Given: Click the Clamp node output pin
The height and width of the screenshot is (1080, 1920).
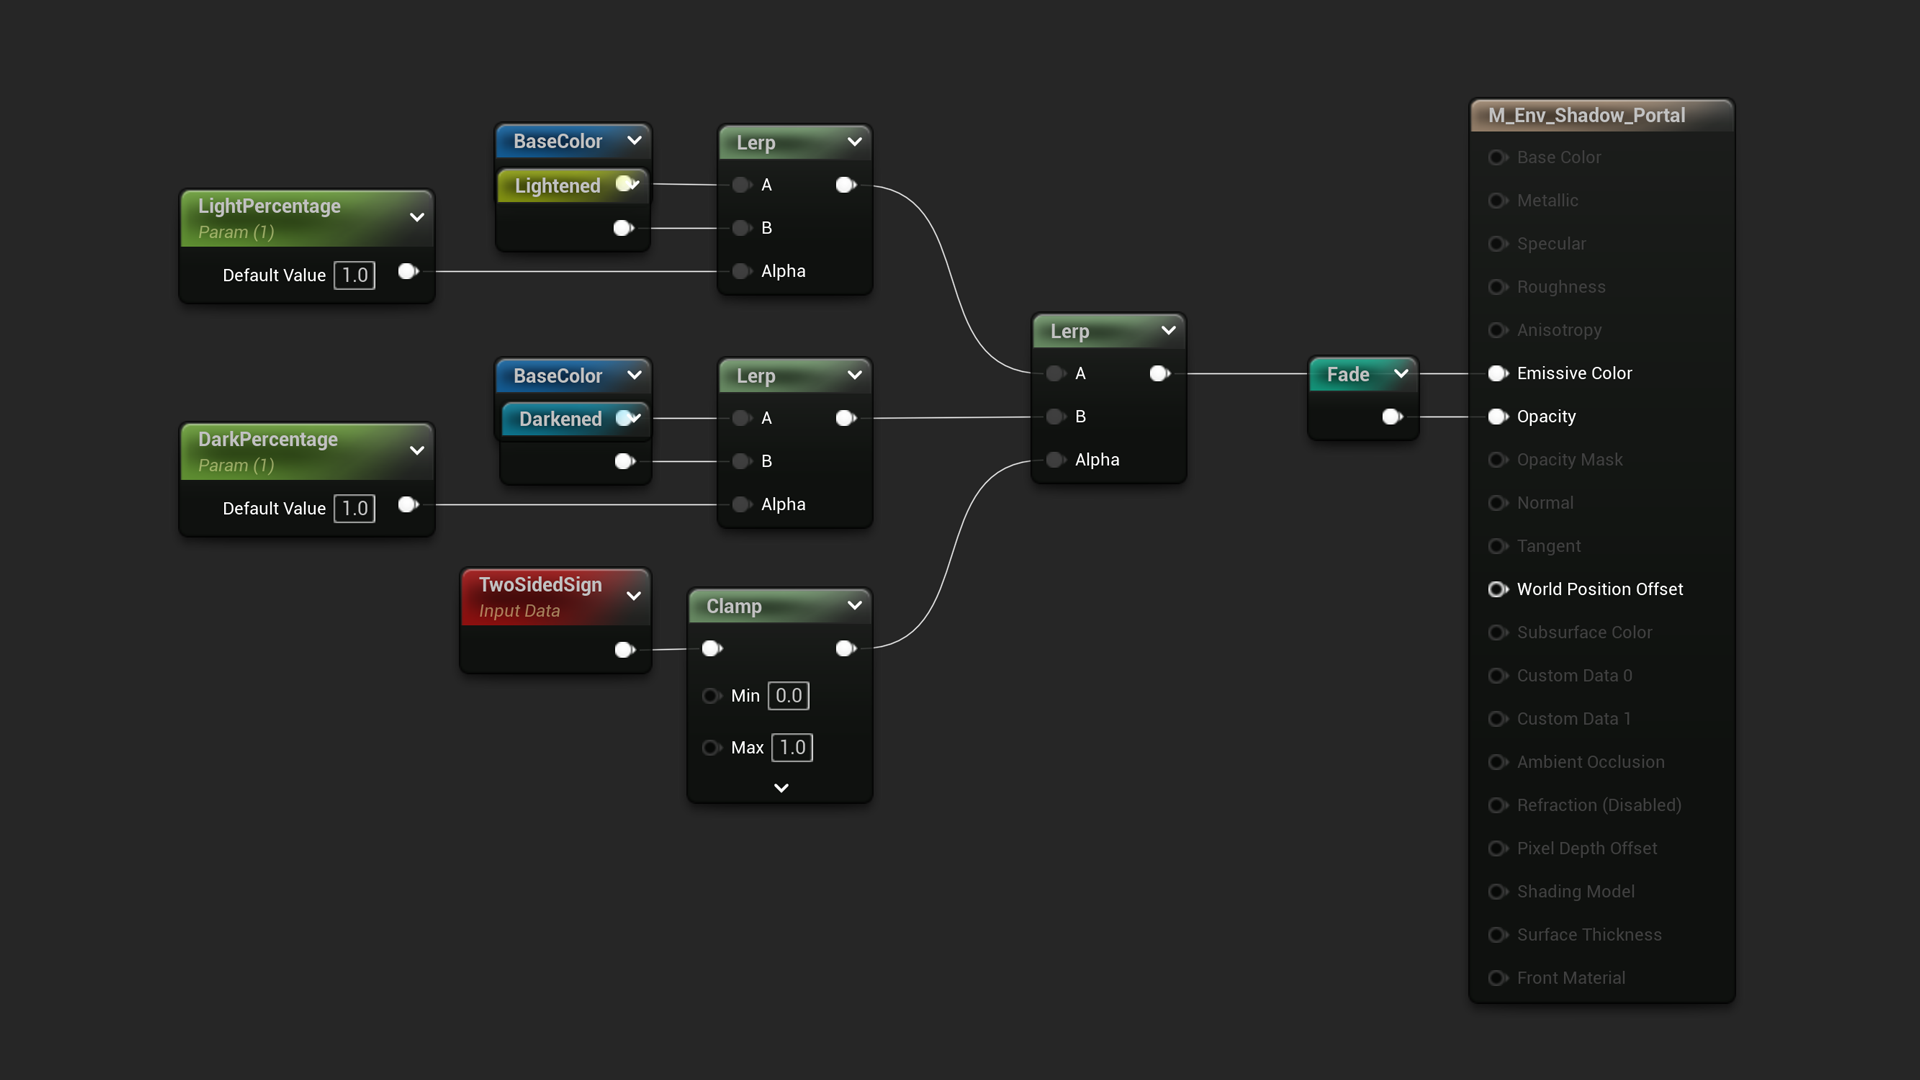Looking at the screenshot, I should tap(845, 648).
